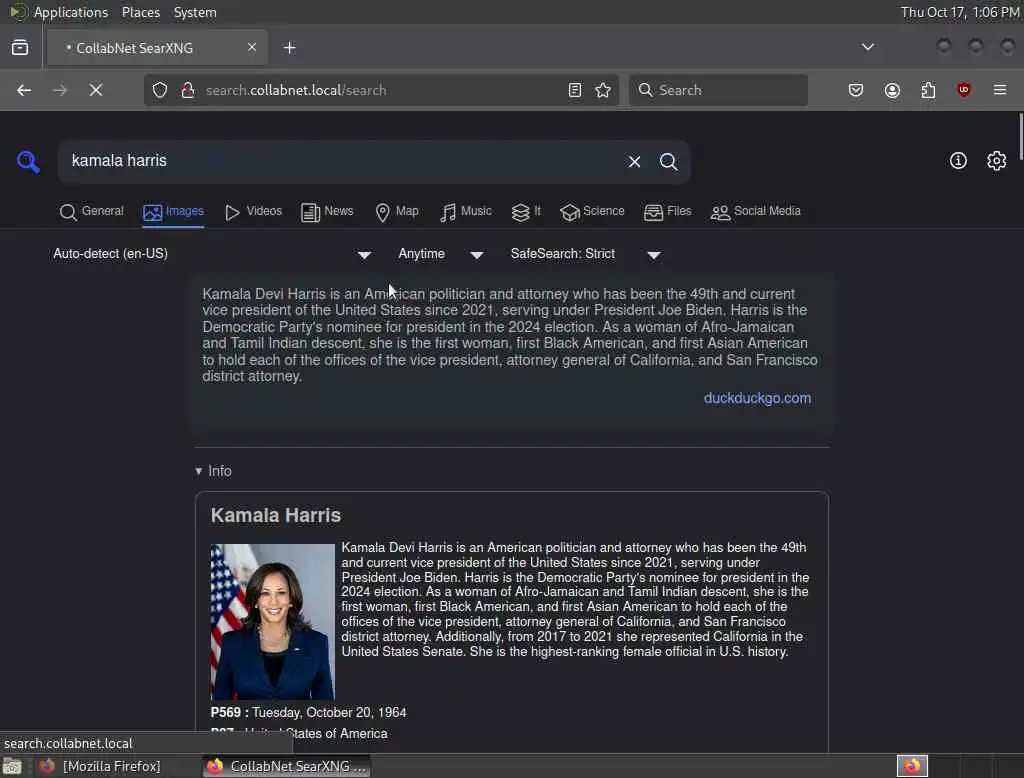Switch to IT category
The width and height of the screenshot is (1024, 778).
pyautogui.click(x=526, y=212)
